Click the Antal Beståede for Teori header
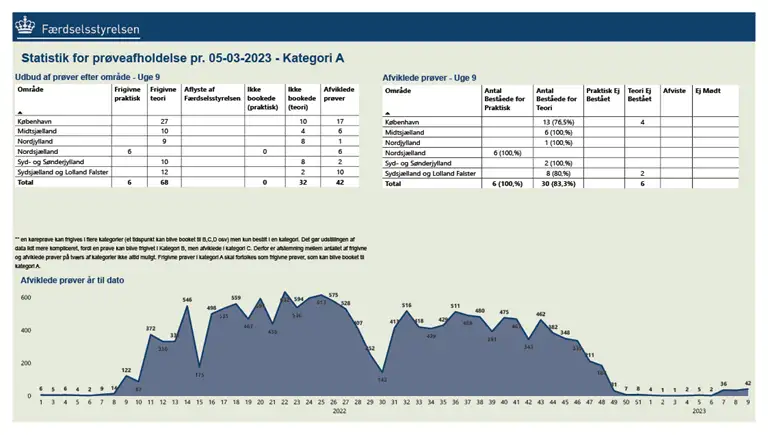This screenshot has width=768, height=435. pyautogui.click(x=557, y=99)
